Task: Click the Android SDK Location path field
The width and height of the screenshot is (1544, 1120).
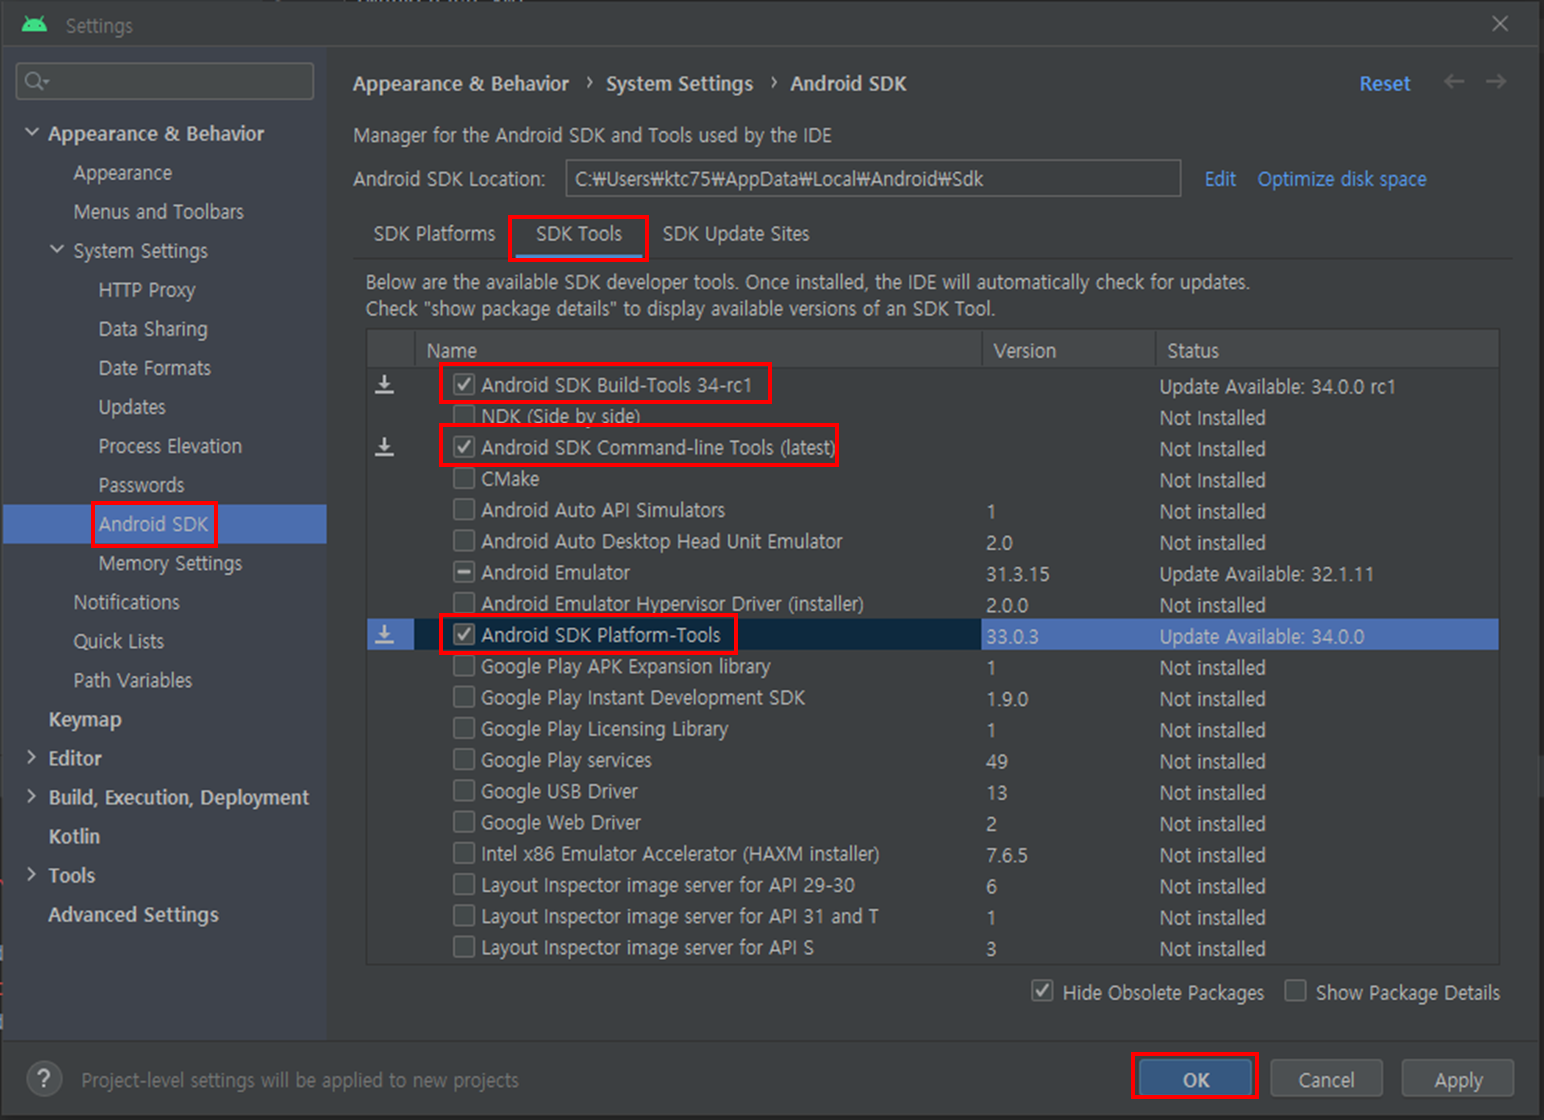Action: (x=873, y=178)
